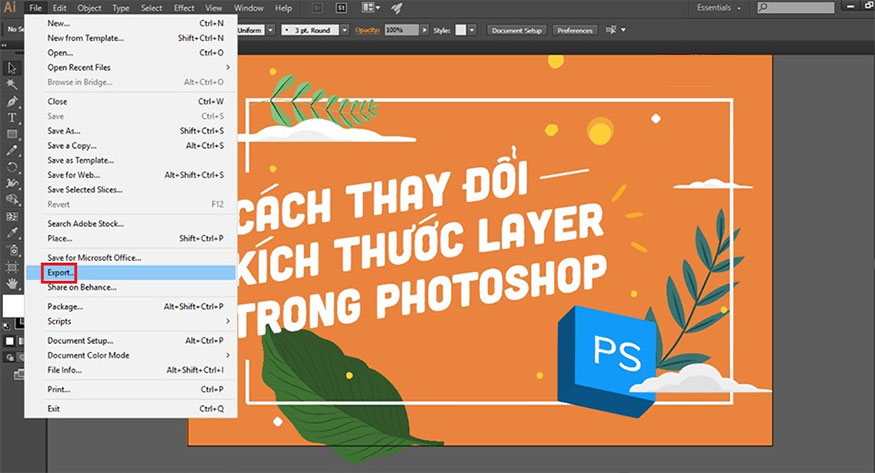
Task: Select the Hand tool
Action: [x=12, y=283]
